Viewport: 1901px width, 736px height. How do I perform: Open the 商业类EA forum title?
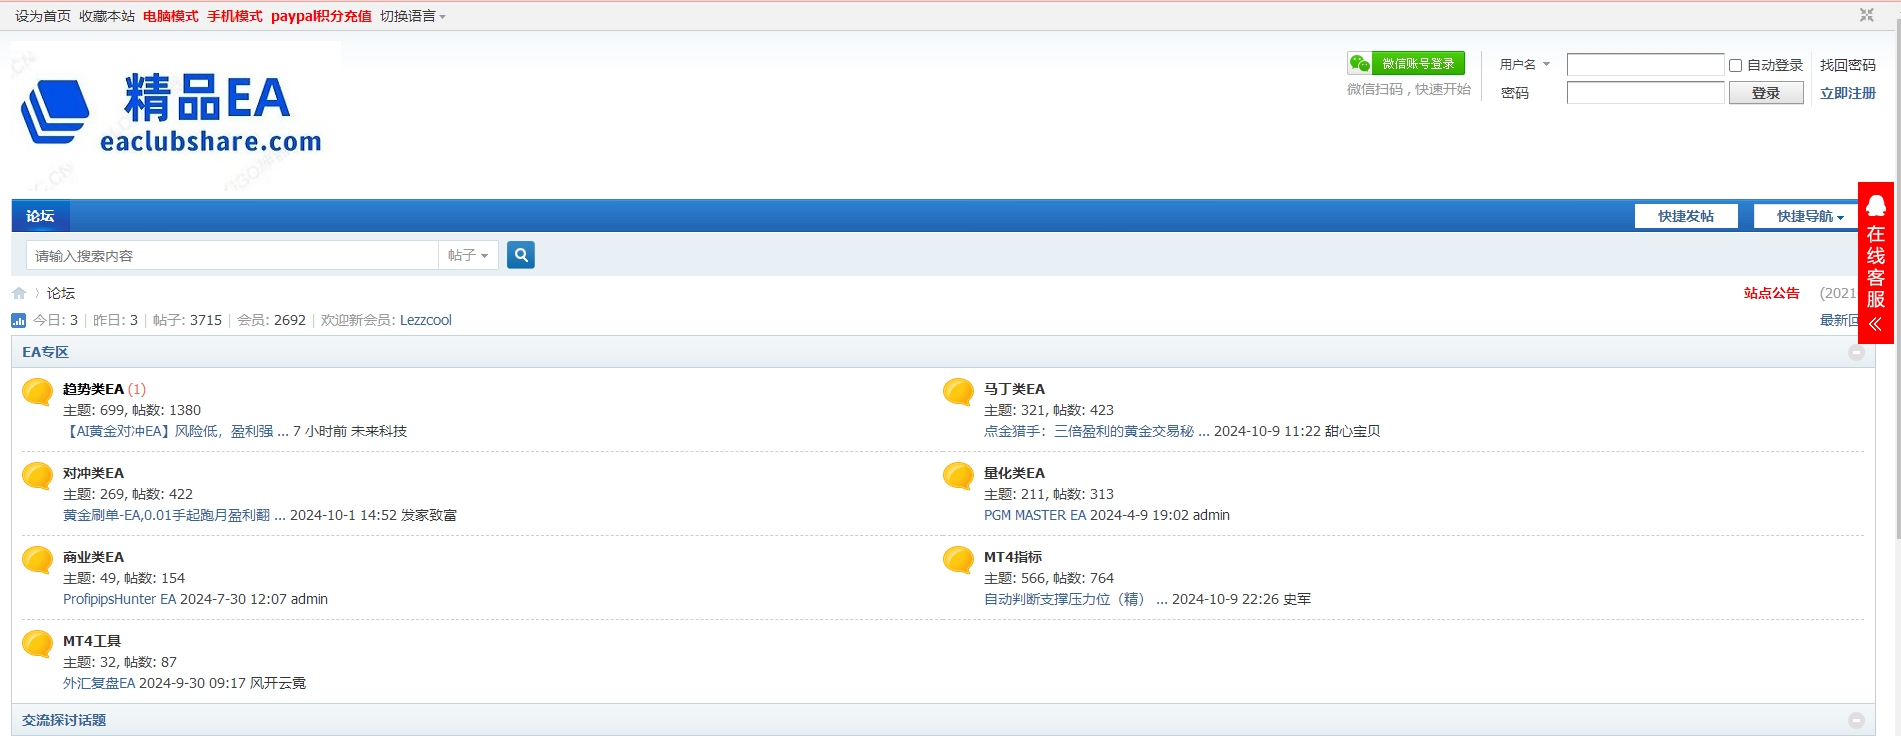[x=94, y=557]
